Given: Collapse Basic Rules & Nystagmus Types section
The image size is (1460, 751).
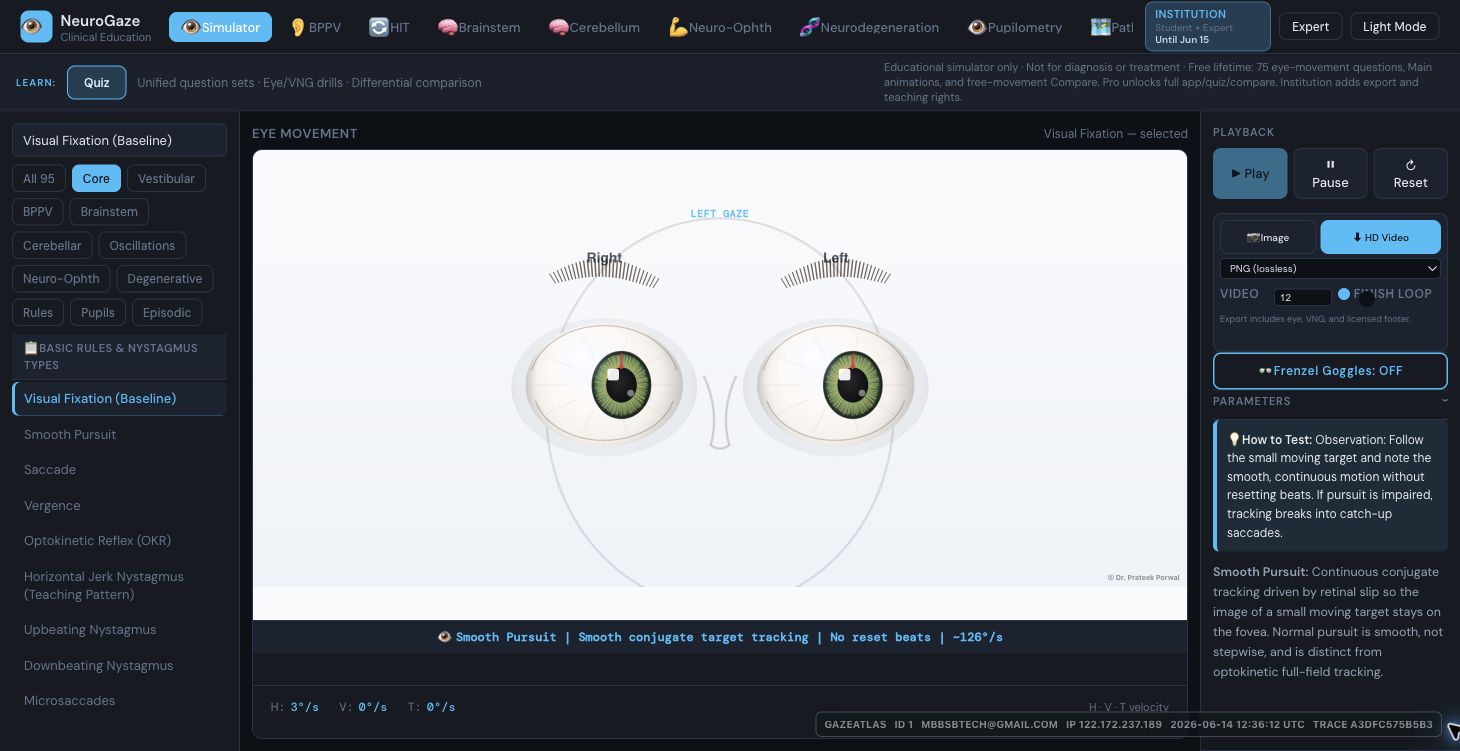Looking at the screenshot, I should (119, 356).
